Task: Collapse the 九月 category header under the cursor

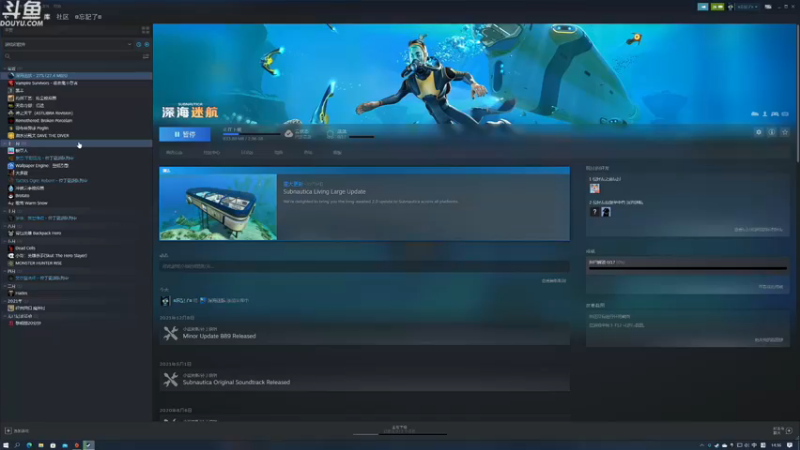Action: tap(77, 143)
